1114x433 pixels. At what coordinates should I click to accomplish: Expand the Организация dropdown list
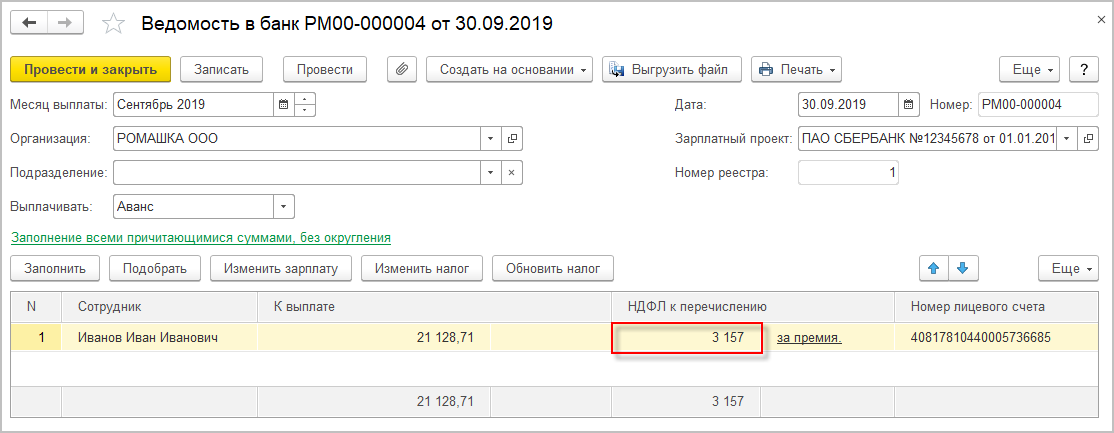[x=490, y=139]
